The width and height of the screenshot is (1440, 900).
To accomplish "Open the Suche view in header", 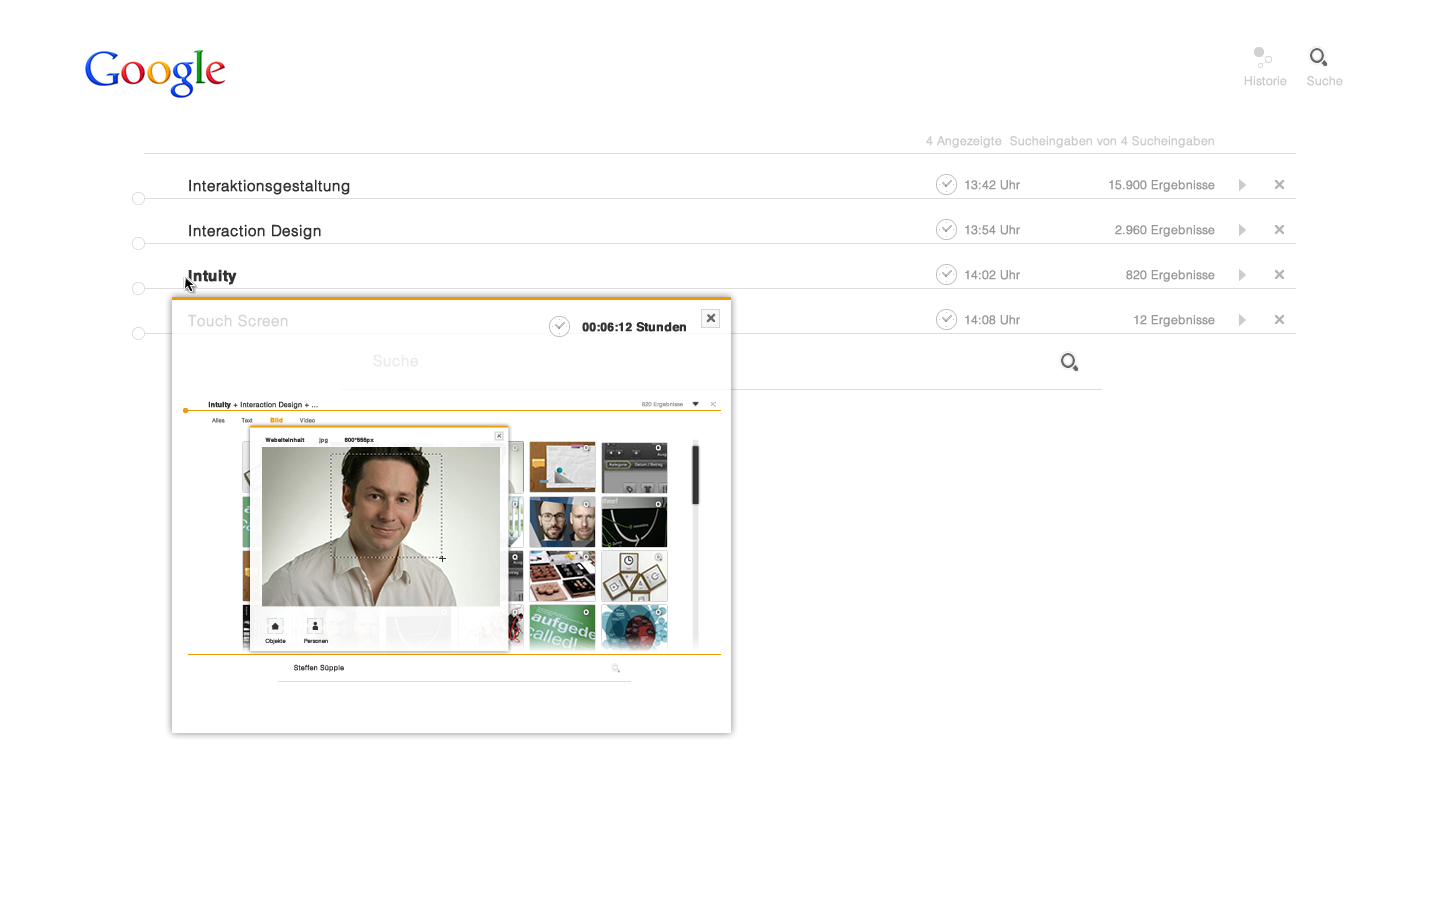I will [1323, 67].
